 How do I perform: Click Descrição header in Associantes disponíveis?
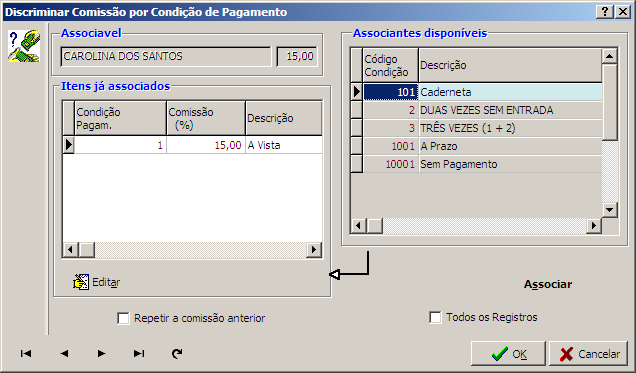(510, 65)
